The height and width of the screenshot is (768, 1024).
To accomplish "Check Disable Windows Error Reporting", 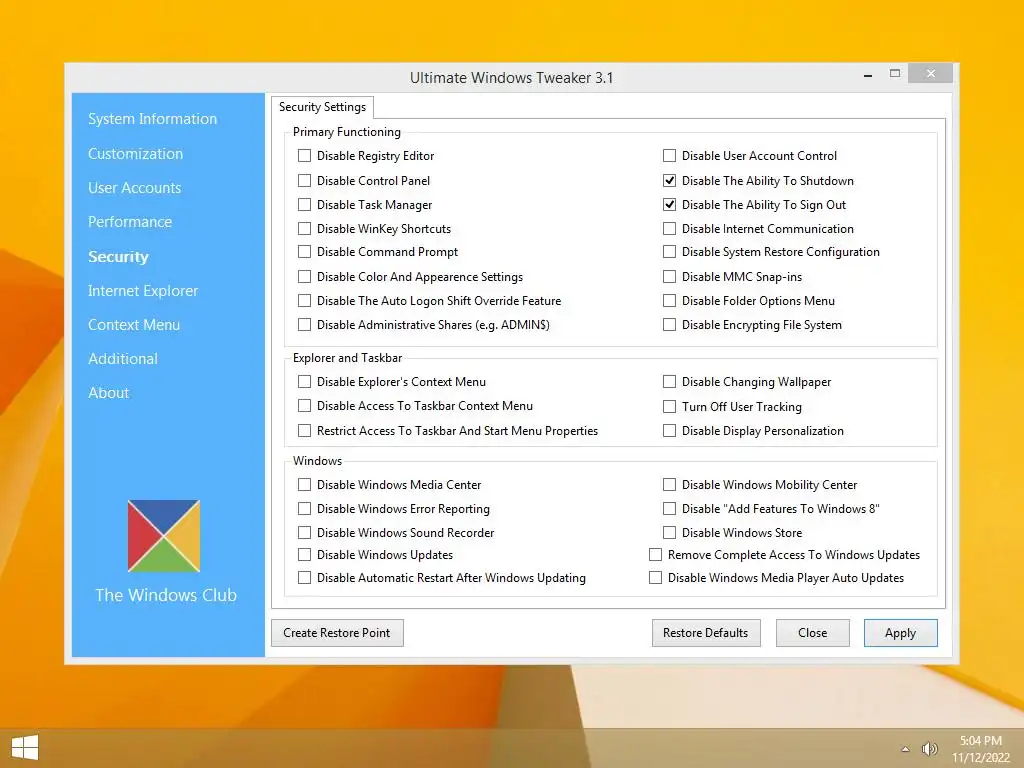I will pyautogui.click(x=304, y=509).
